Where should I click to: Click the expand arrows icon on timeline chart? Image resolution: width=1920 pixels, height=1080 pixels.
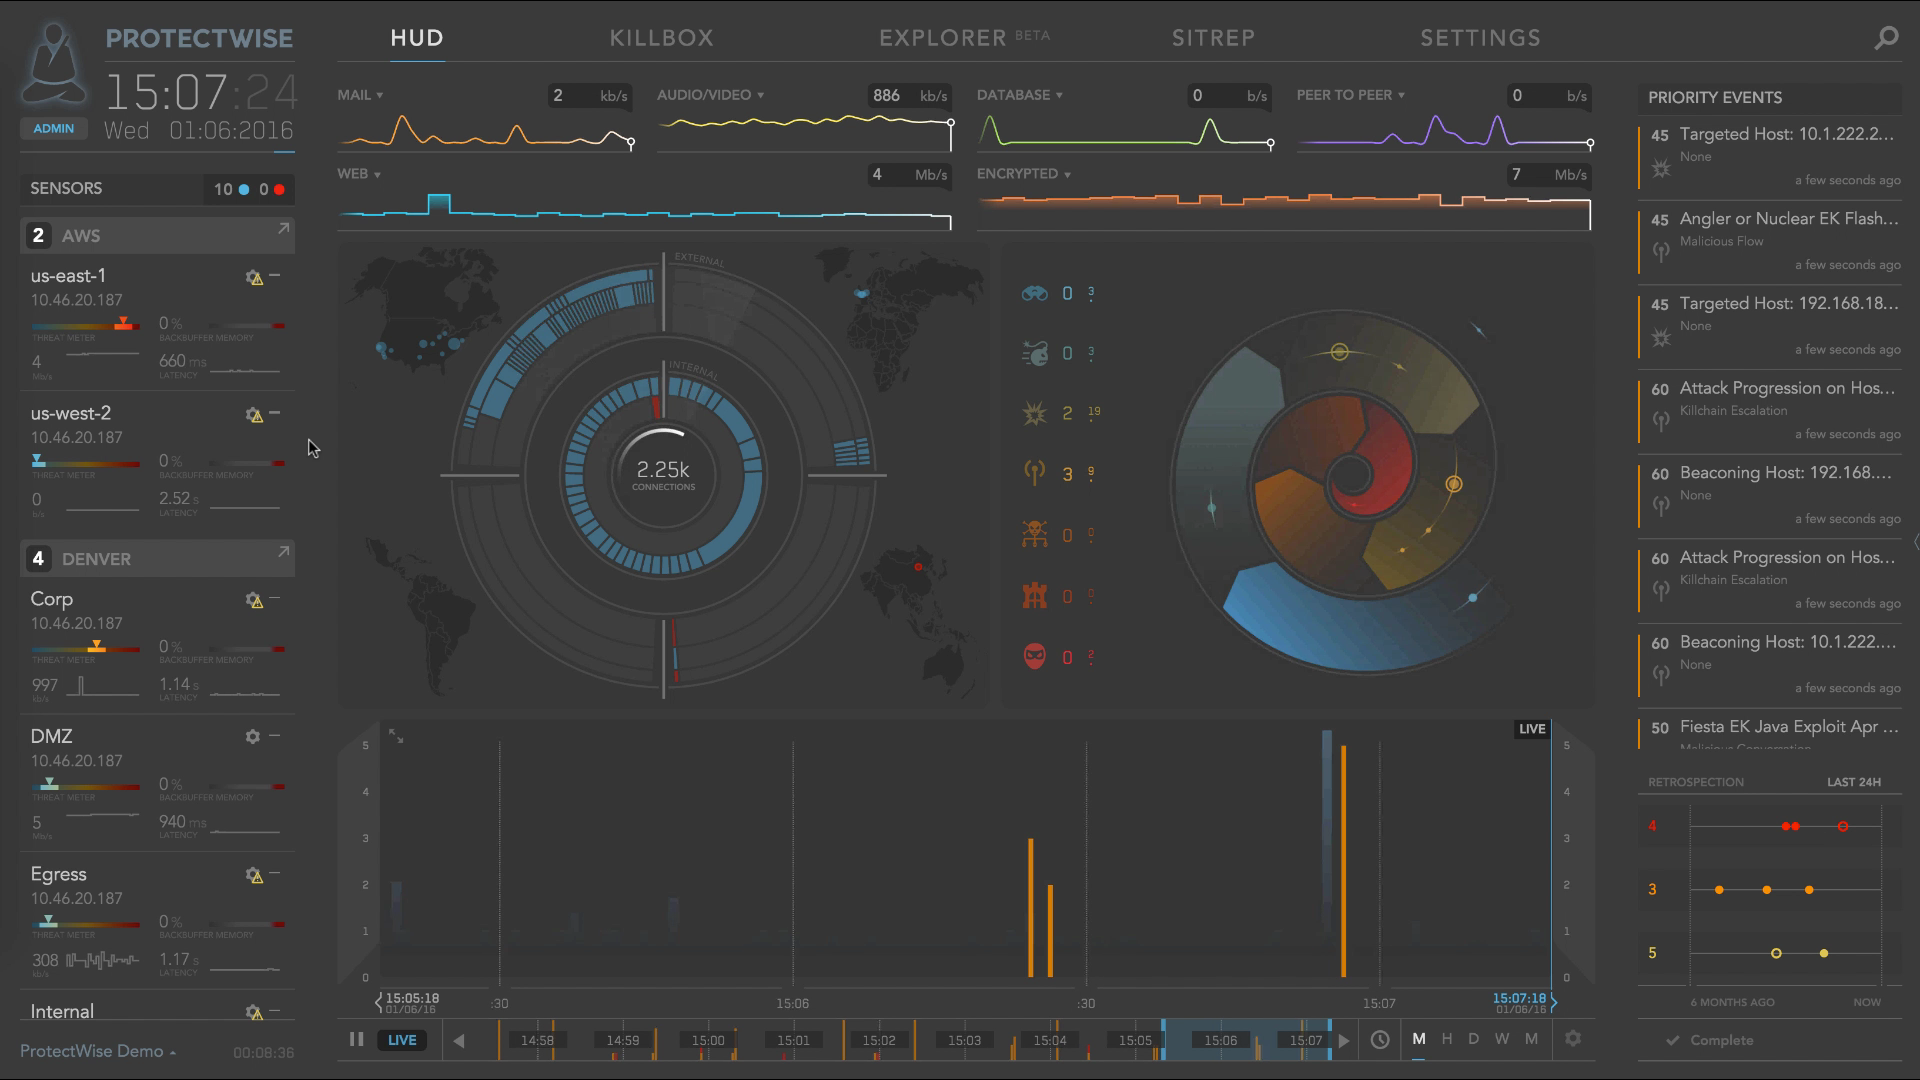point(396,736)
